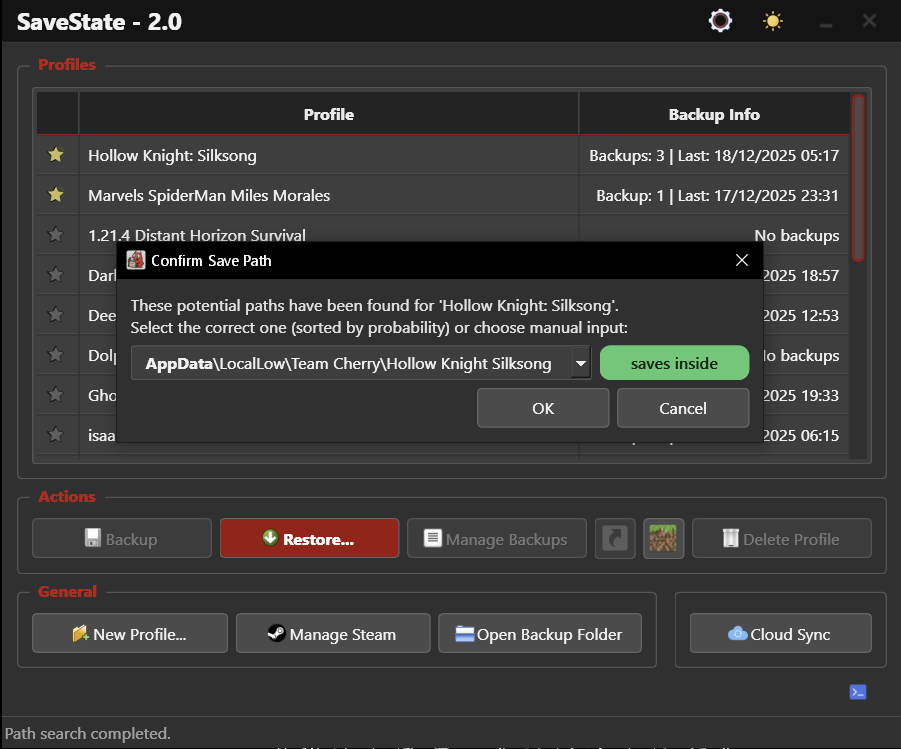Click the Restore button
The image size is (901, 749).
[x=309, y=539]
